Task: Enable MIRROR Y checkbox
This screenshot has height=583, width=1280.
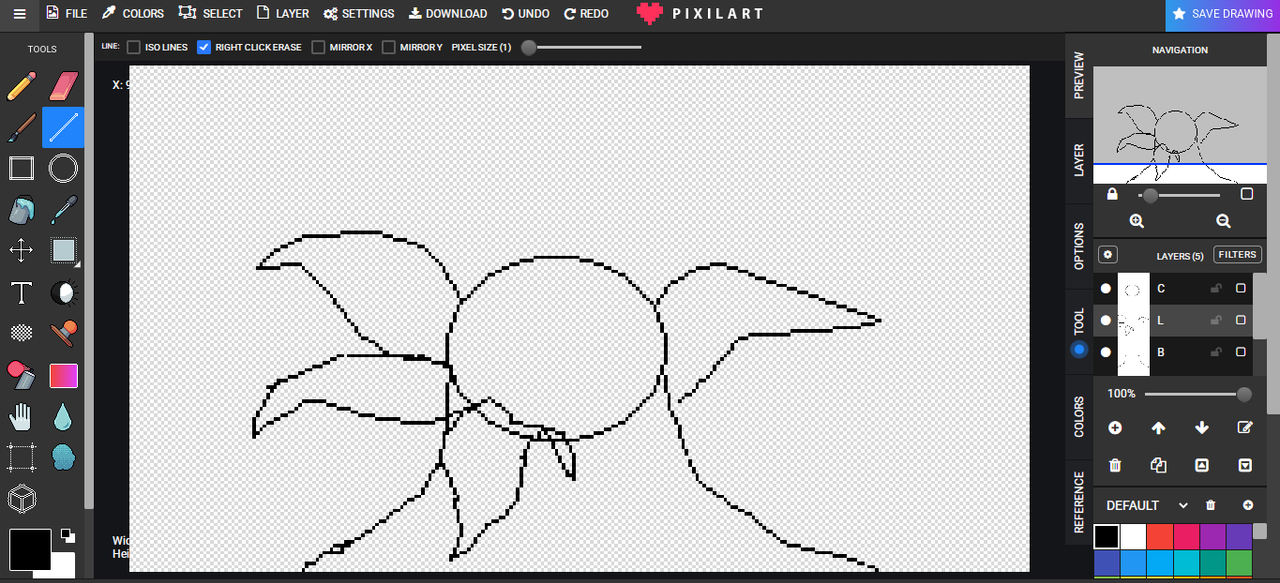Action: (x=388, y=47)
